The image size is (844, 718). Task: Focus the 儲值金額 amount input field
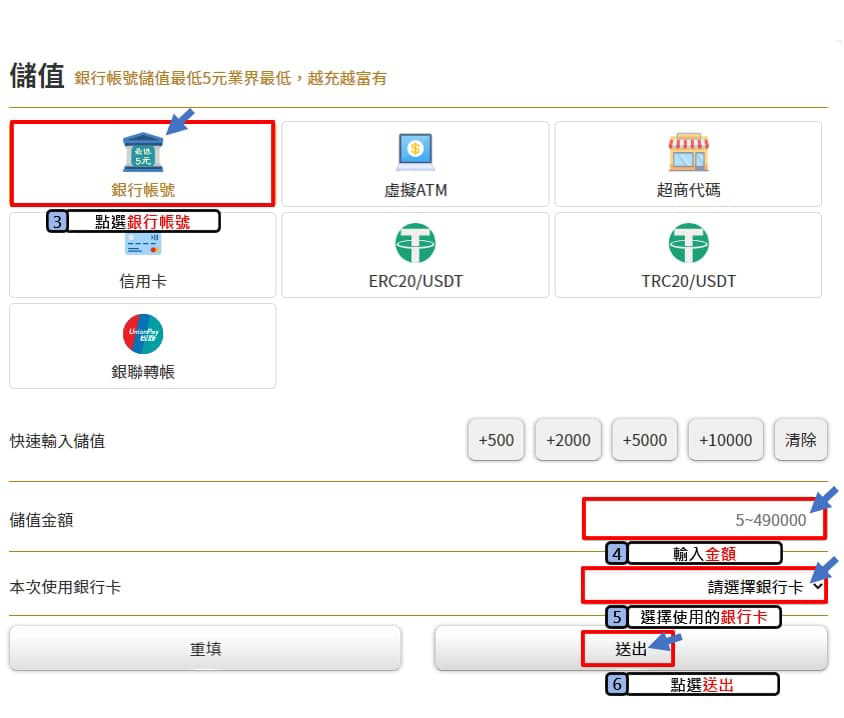[x=704, y=520]
